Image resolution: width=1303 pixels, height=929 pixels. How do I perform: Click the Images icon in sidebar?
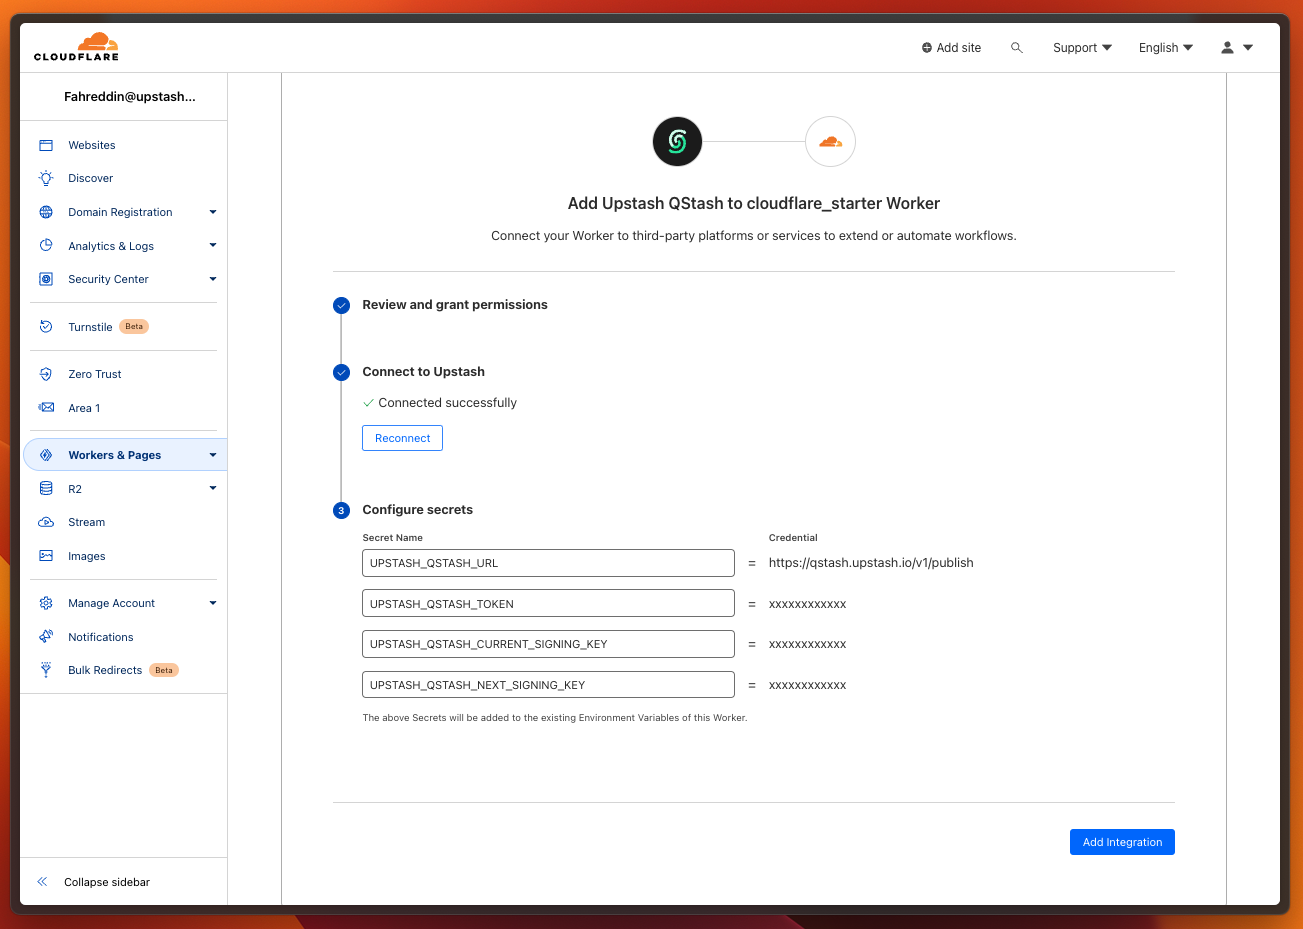click(46, 555)
